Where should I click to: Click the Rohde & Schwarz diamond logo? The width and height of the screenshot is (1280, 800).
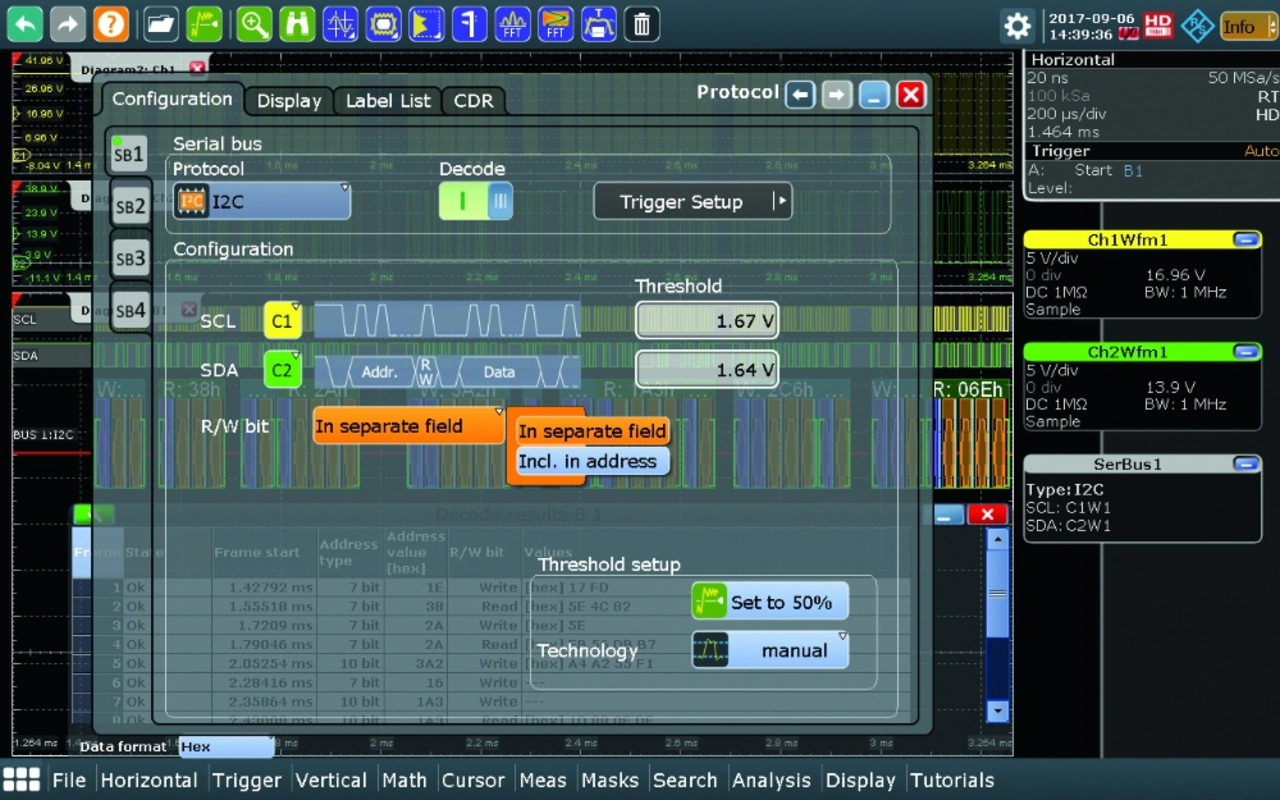(1197, 26)
